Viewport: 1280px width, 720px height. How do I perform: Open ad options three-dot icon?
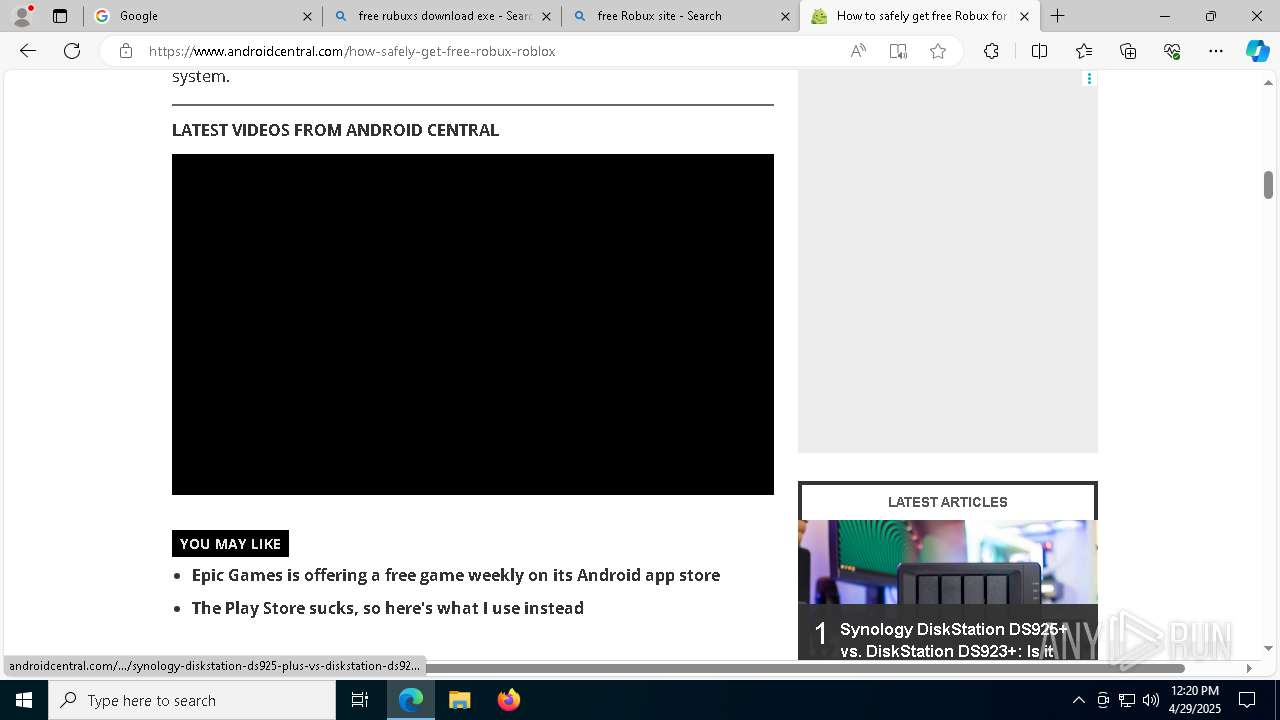1089,78
